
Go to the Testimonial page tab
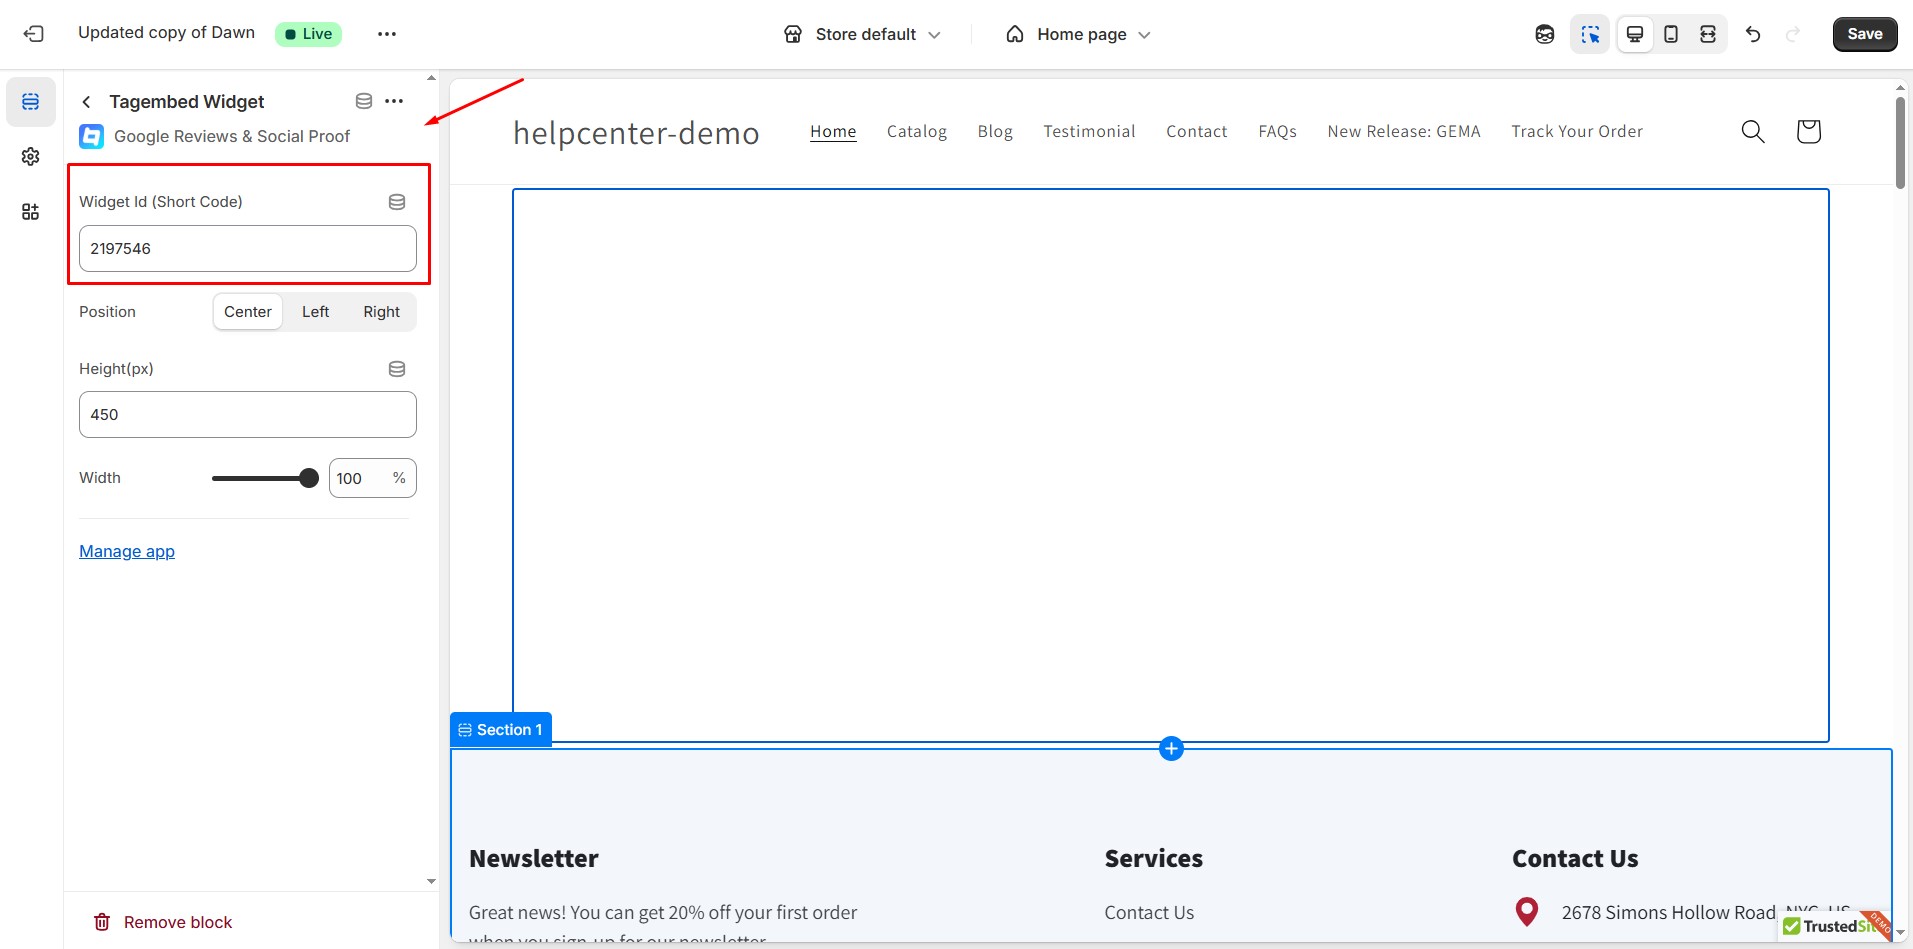1089,131
